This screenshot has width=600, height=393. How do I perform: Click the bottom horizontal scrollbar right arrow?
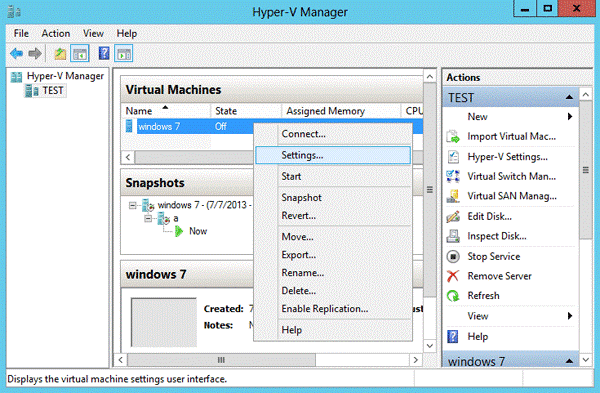click(416, 360)
